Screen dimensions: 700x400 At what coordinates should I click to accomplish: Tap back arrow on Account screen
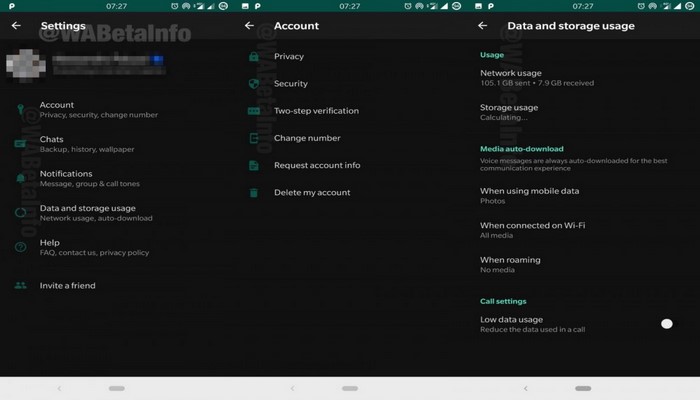249,26
